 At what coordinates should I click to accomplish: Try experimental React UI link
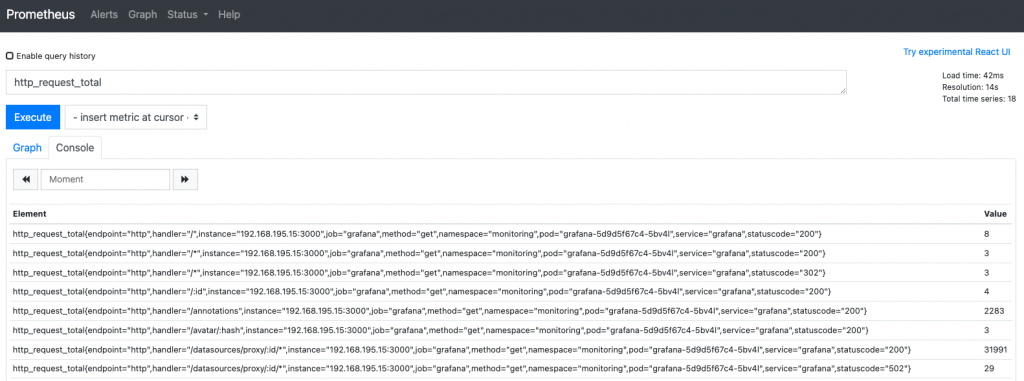click(x=957, y=52)
